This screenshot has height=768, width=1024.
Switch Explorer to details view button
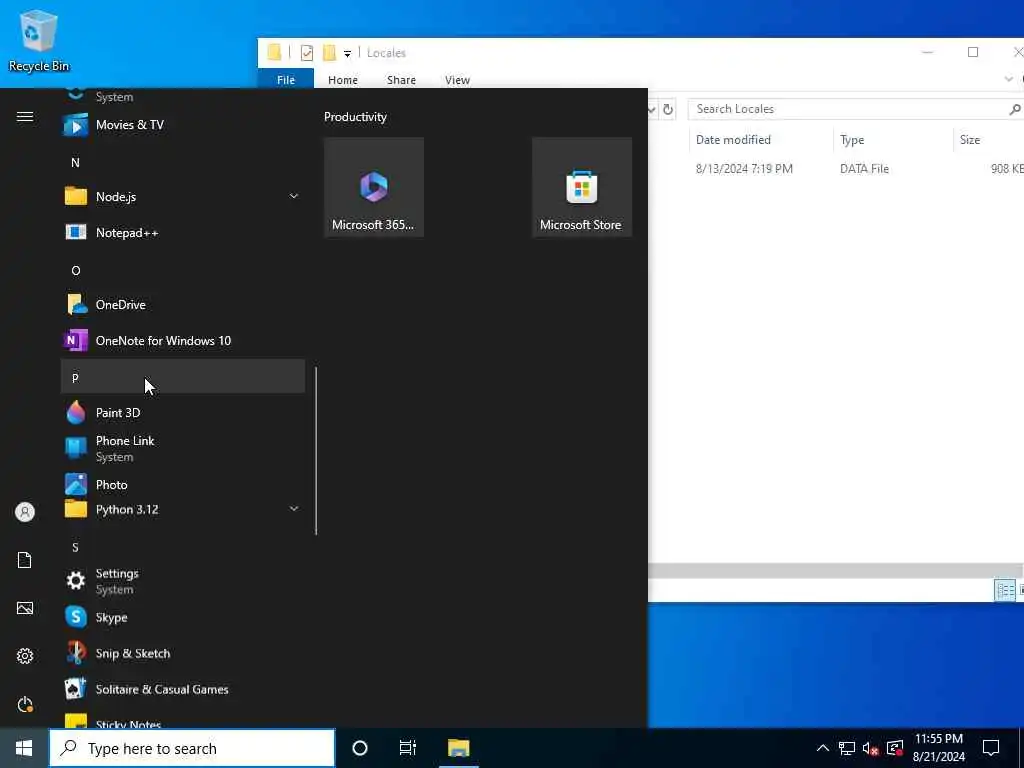(1004, 590)
